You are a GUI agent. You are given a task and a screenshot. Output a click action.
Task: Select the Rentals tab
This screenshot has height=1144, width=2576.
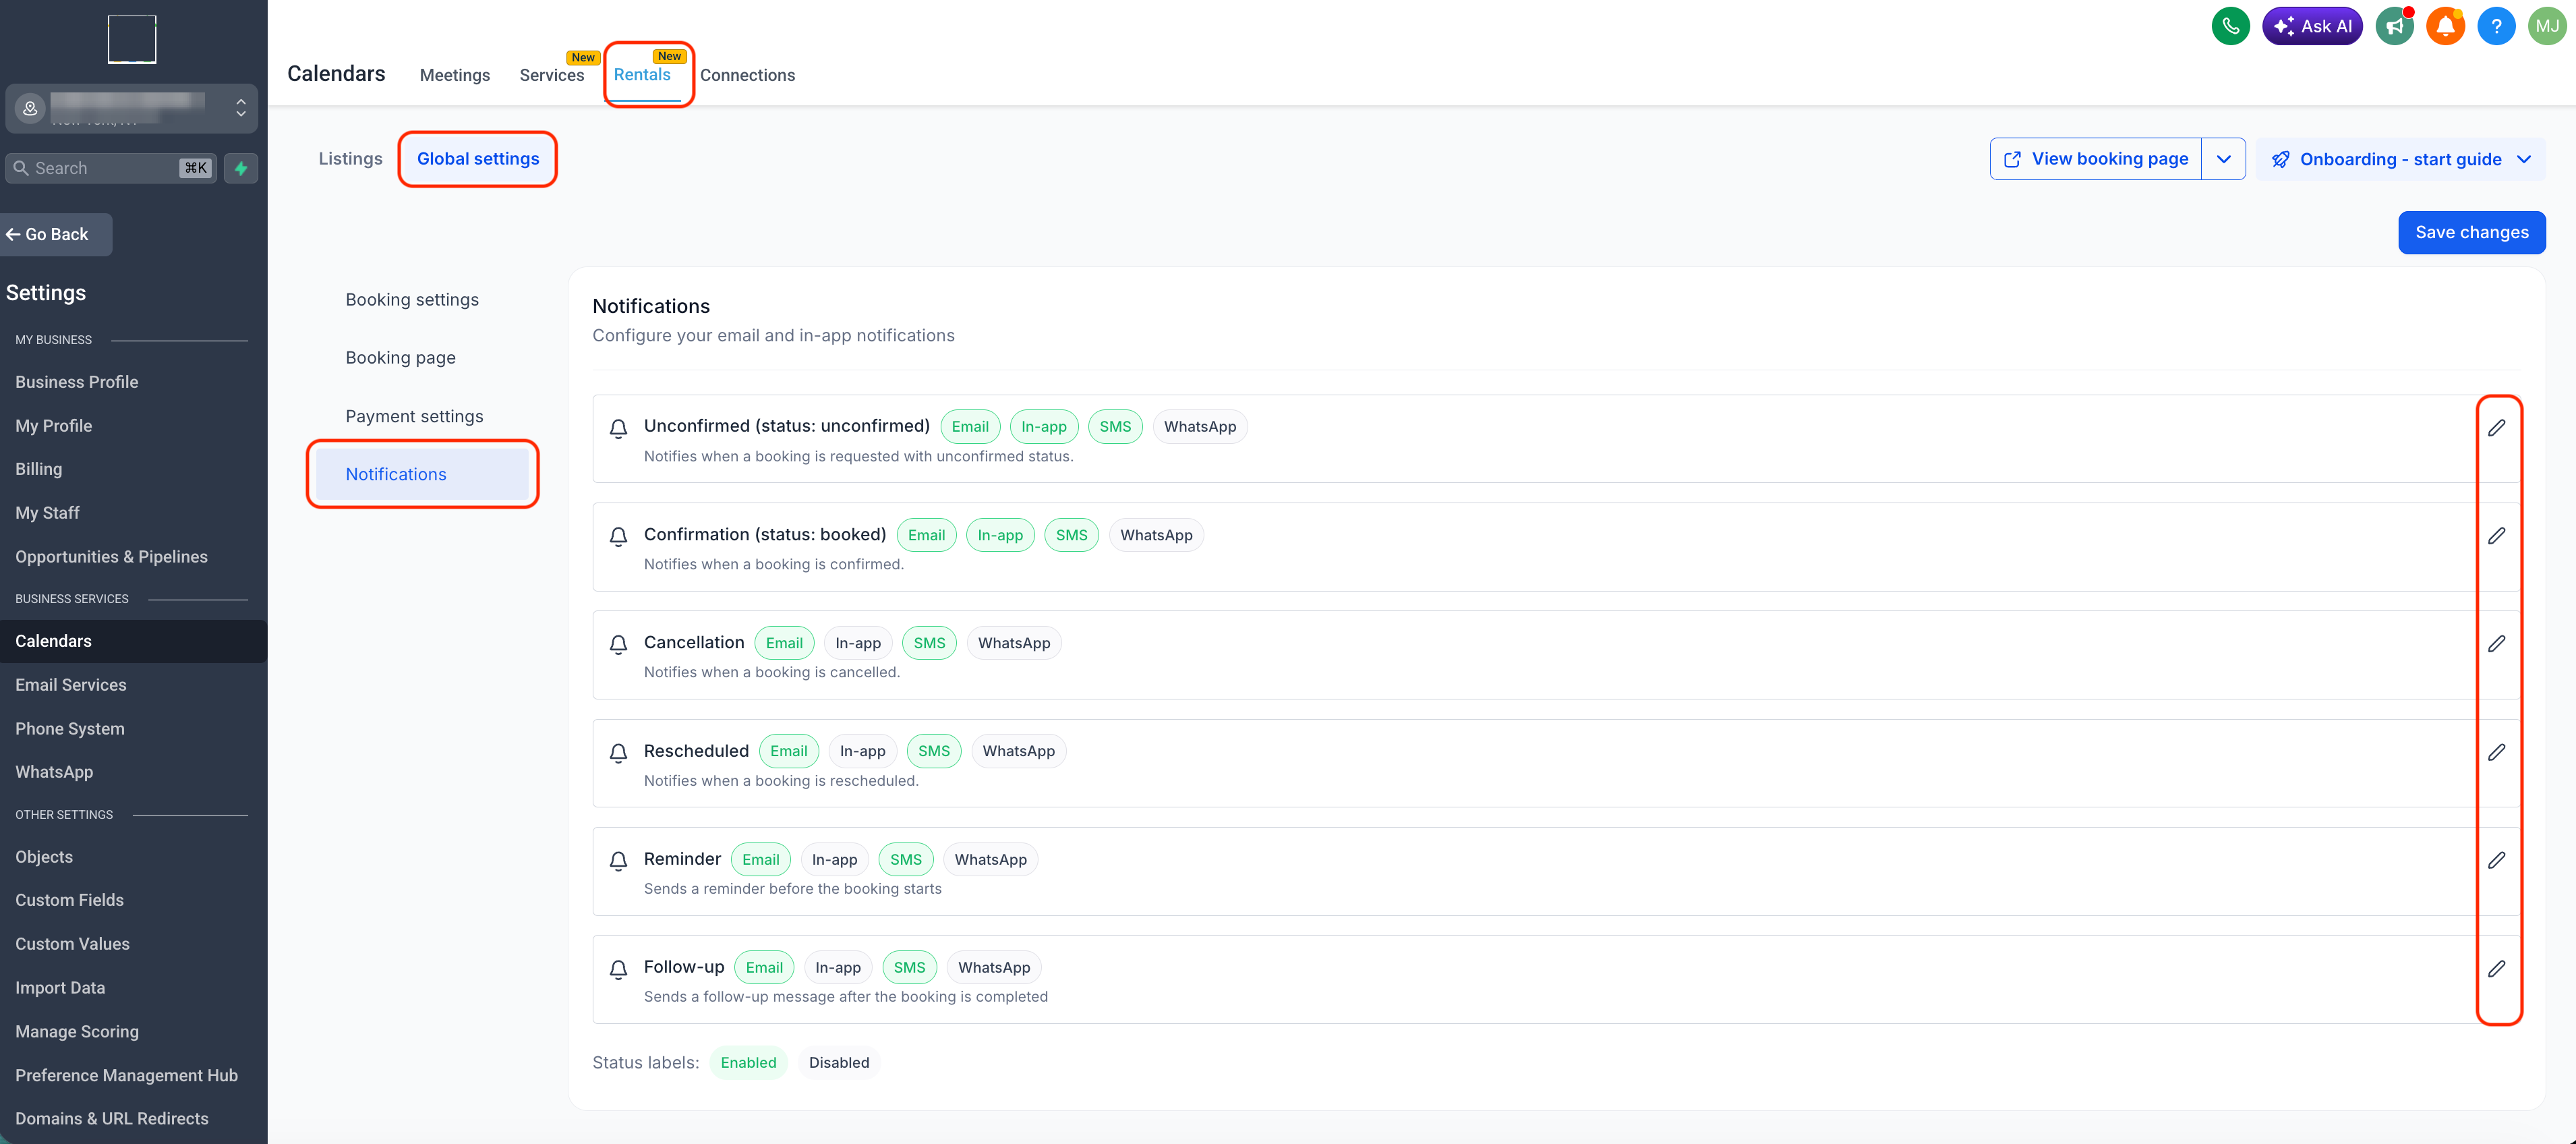(x=641, y=75)
